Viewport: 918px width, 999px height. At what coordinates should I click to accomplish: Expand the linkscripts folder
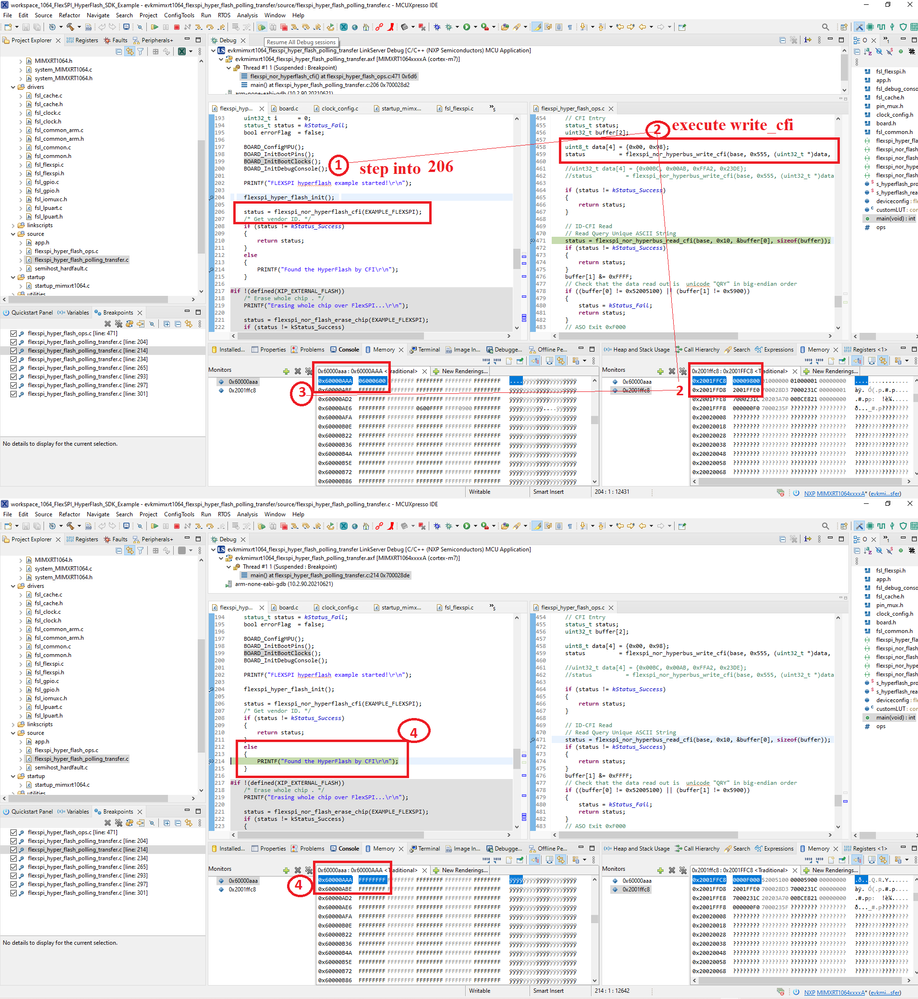(x=13, y=226)
